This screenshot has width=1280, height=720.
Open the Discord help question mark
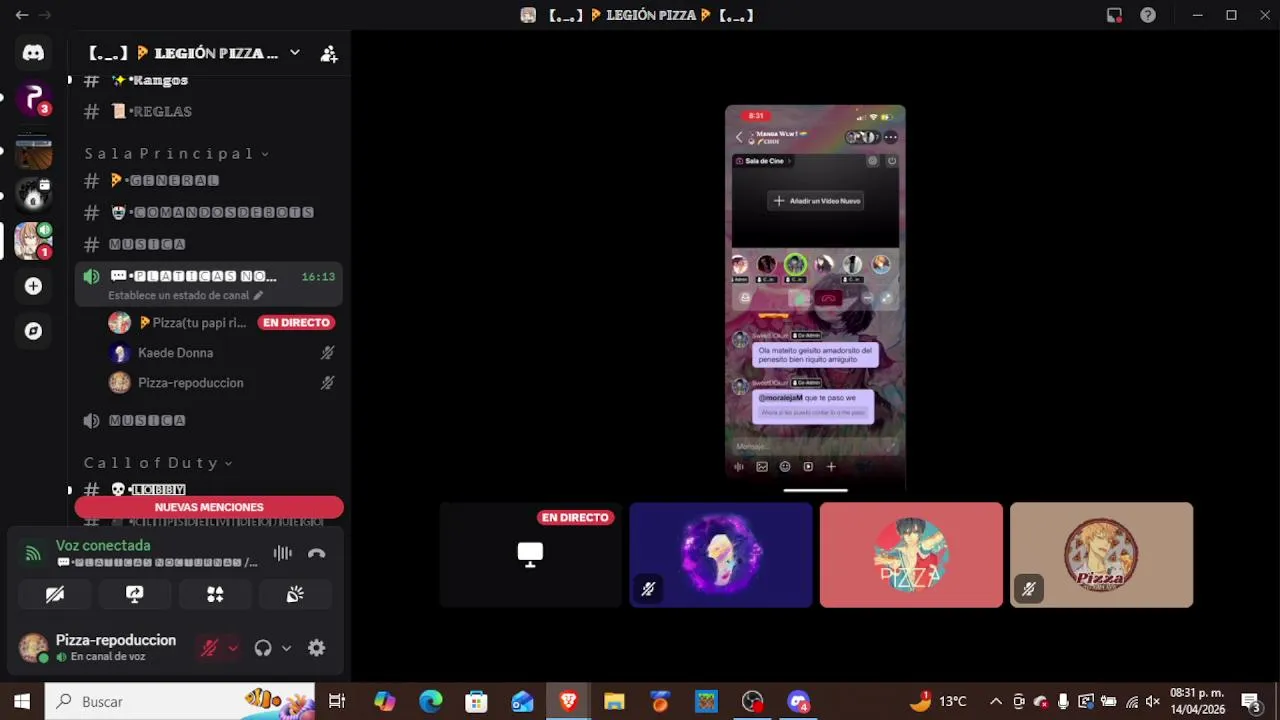click(1148, 15)
